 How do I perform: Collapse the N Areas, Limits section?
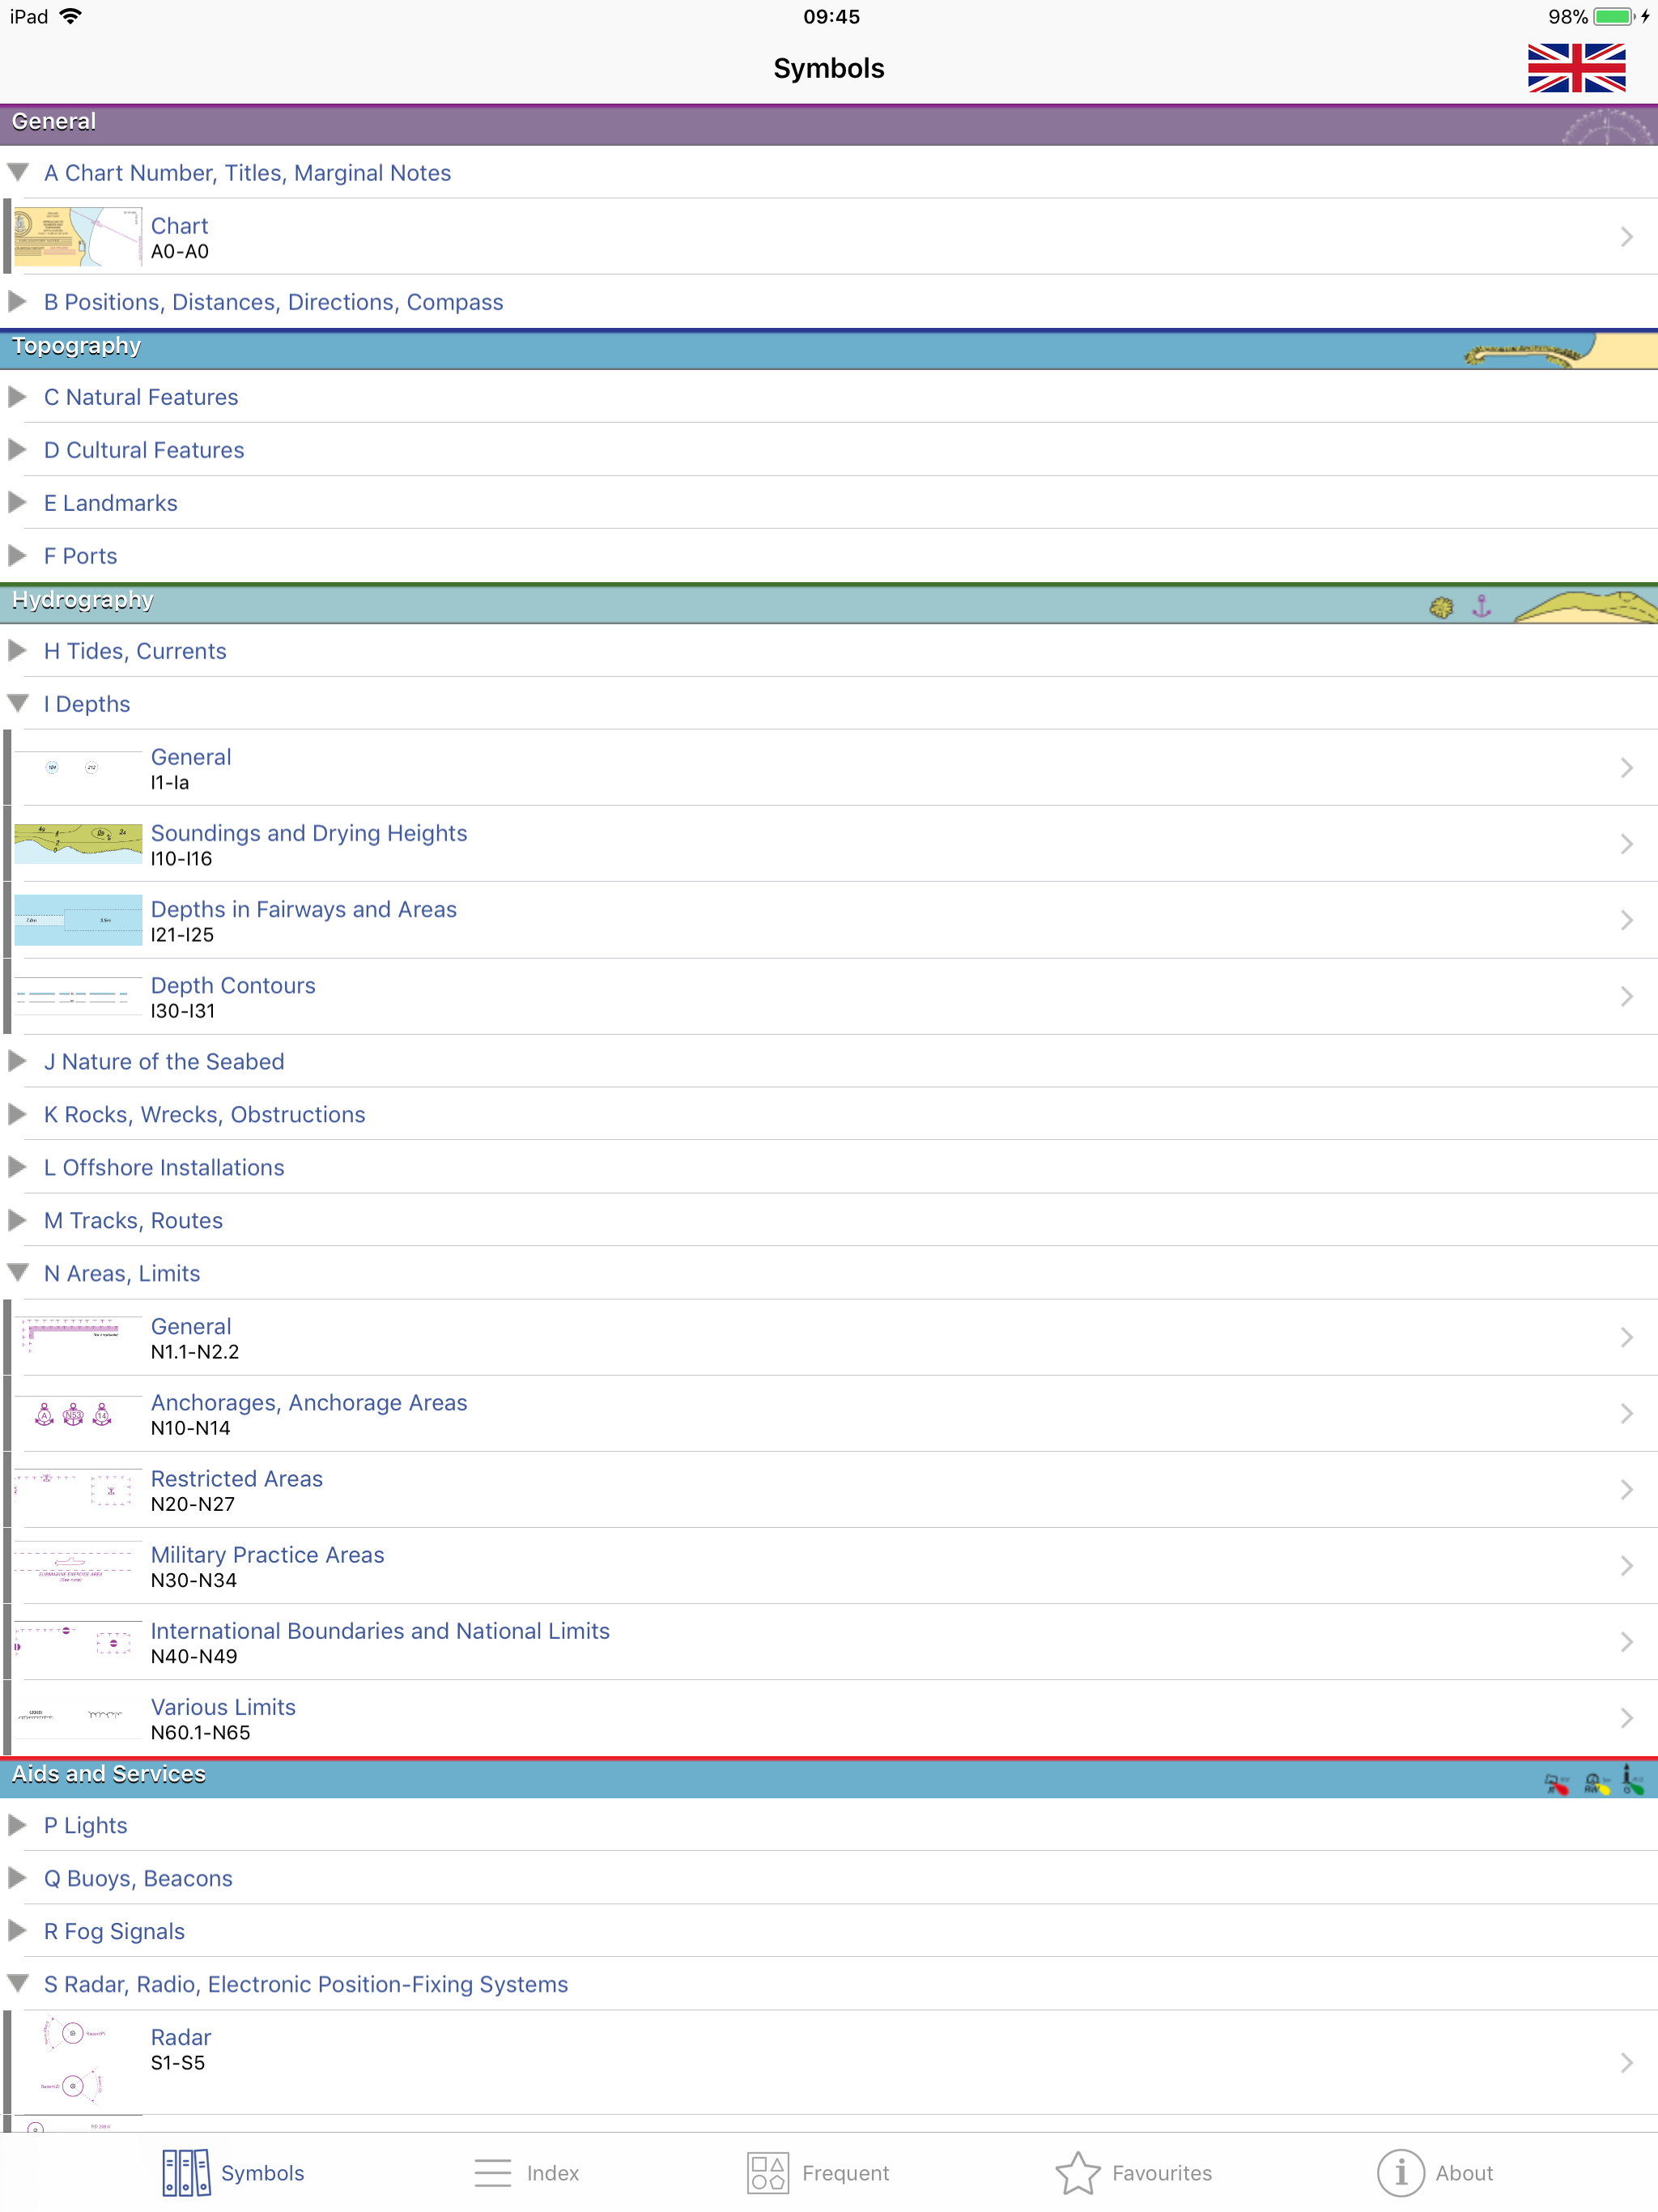click(x=18, y=1273)
